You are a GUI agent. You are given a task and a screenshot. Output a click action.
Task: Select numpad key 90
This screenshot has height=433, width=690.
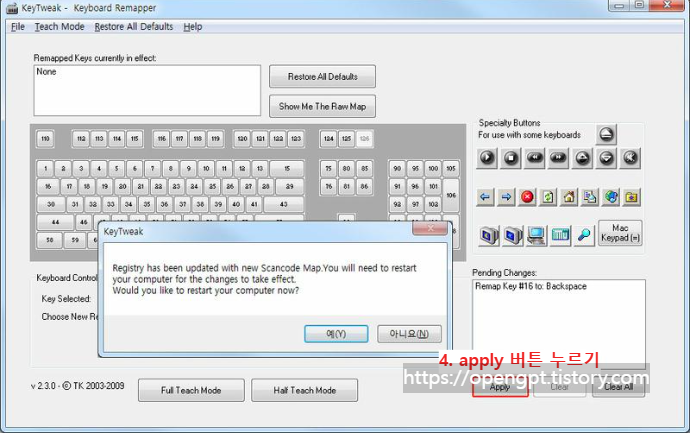[397, 169]
